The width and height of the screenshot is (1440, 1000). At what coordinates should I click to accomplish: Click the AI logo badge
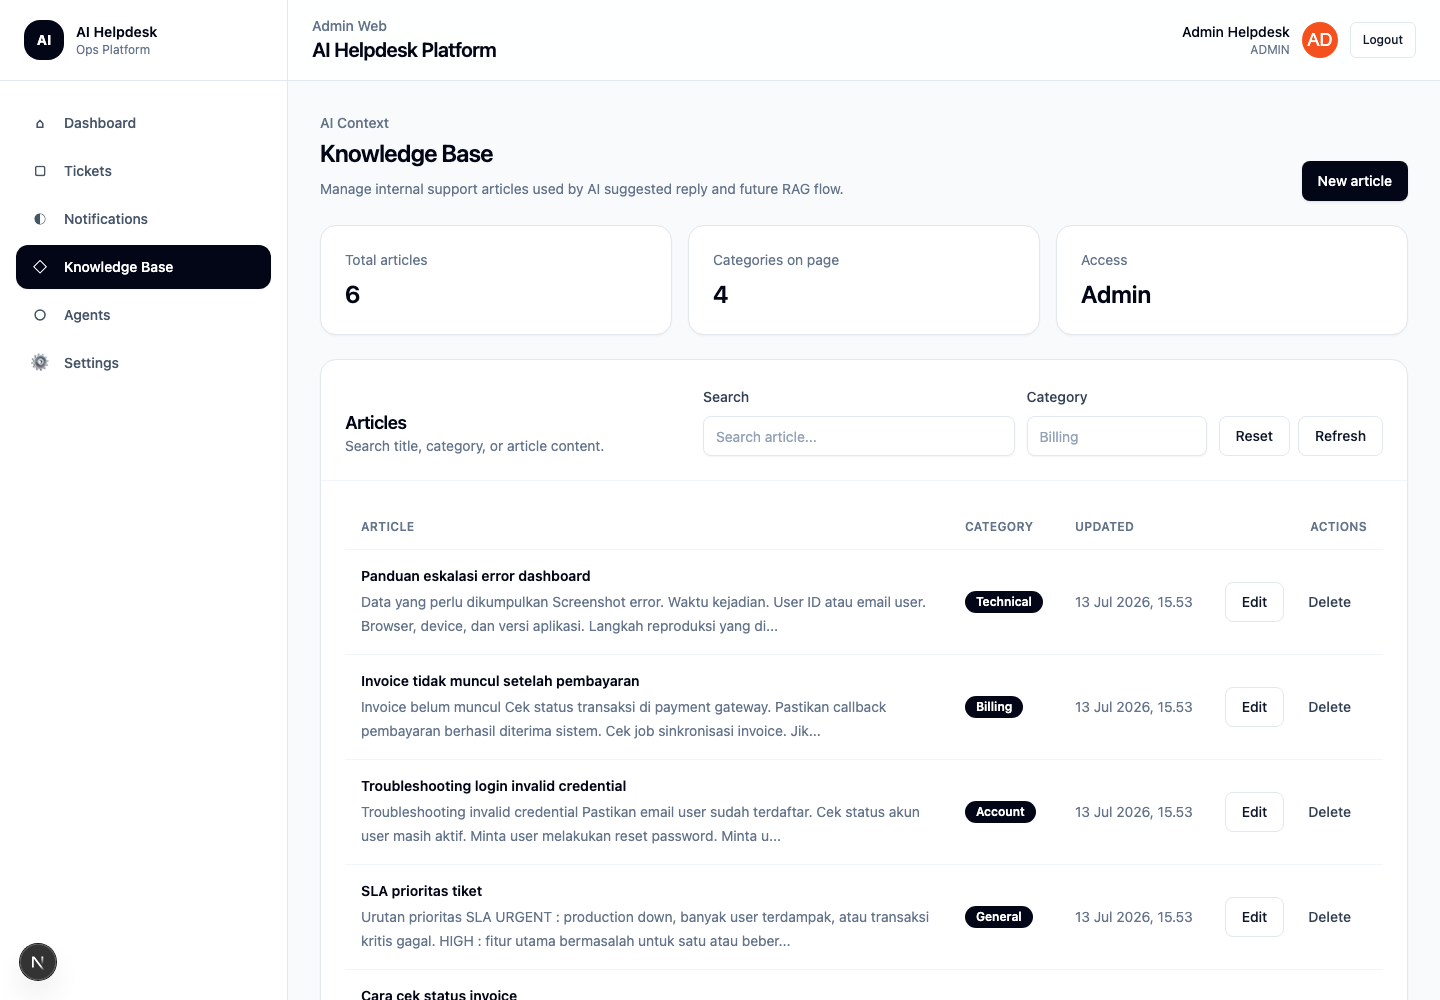coord(44,40)
